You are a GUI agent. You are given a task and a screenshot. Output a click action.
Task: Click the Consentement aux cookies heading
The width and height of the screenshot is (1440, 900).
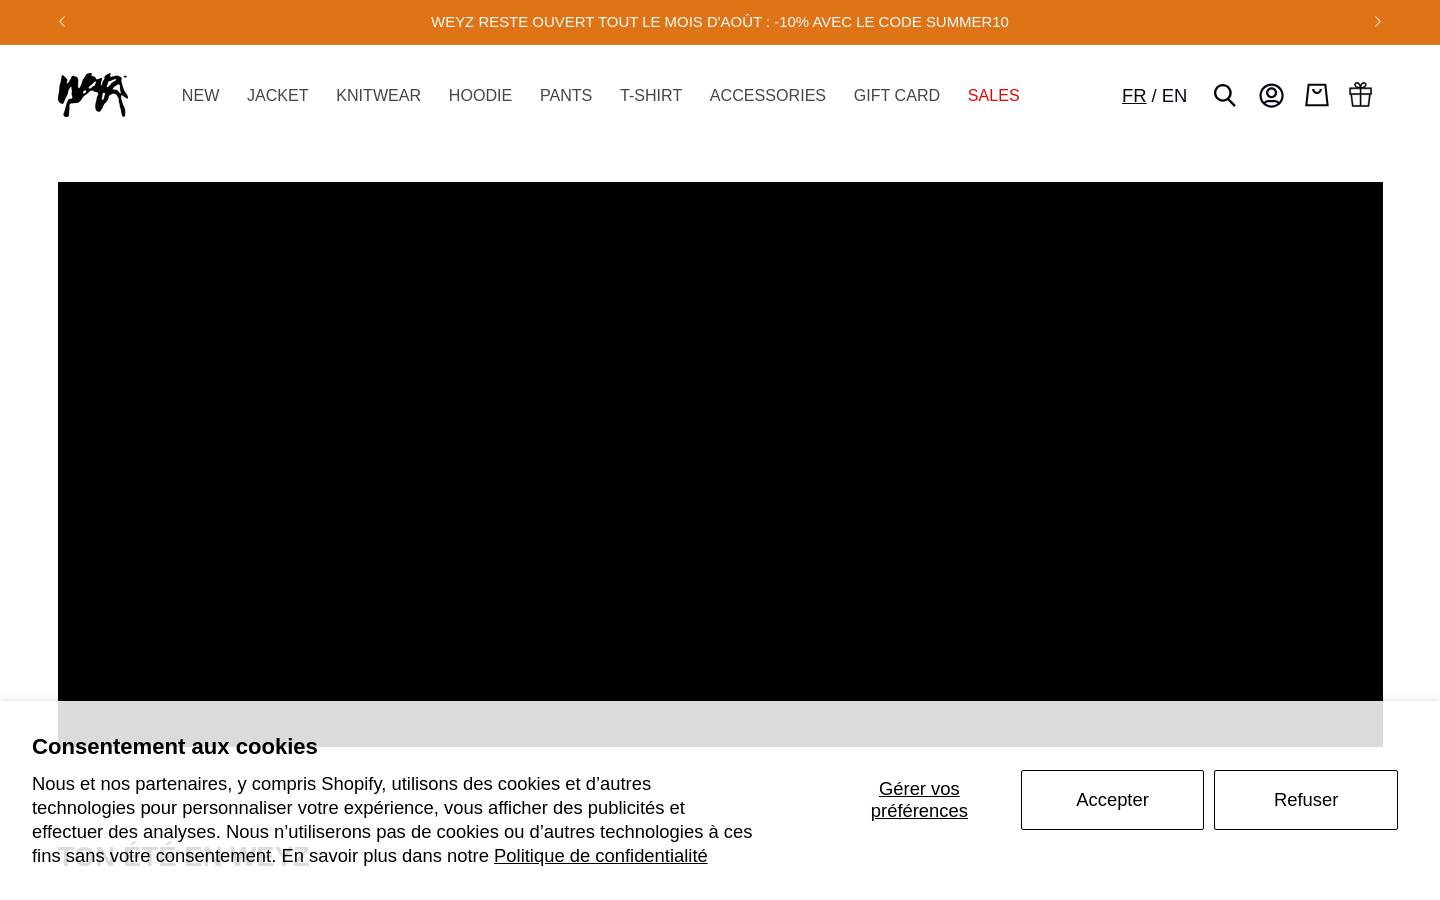[x=175, y=747]
